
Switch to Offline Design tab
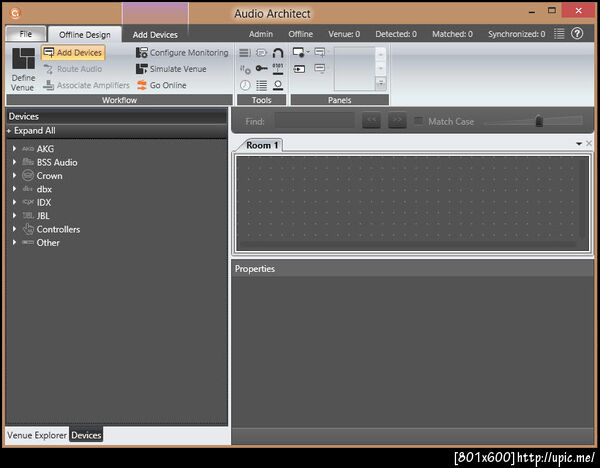pyautogui.click(x=85, y=34)
